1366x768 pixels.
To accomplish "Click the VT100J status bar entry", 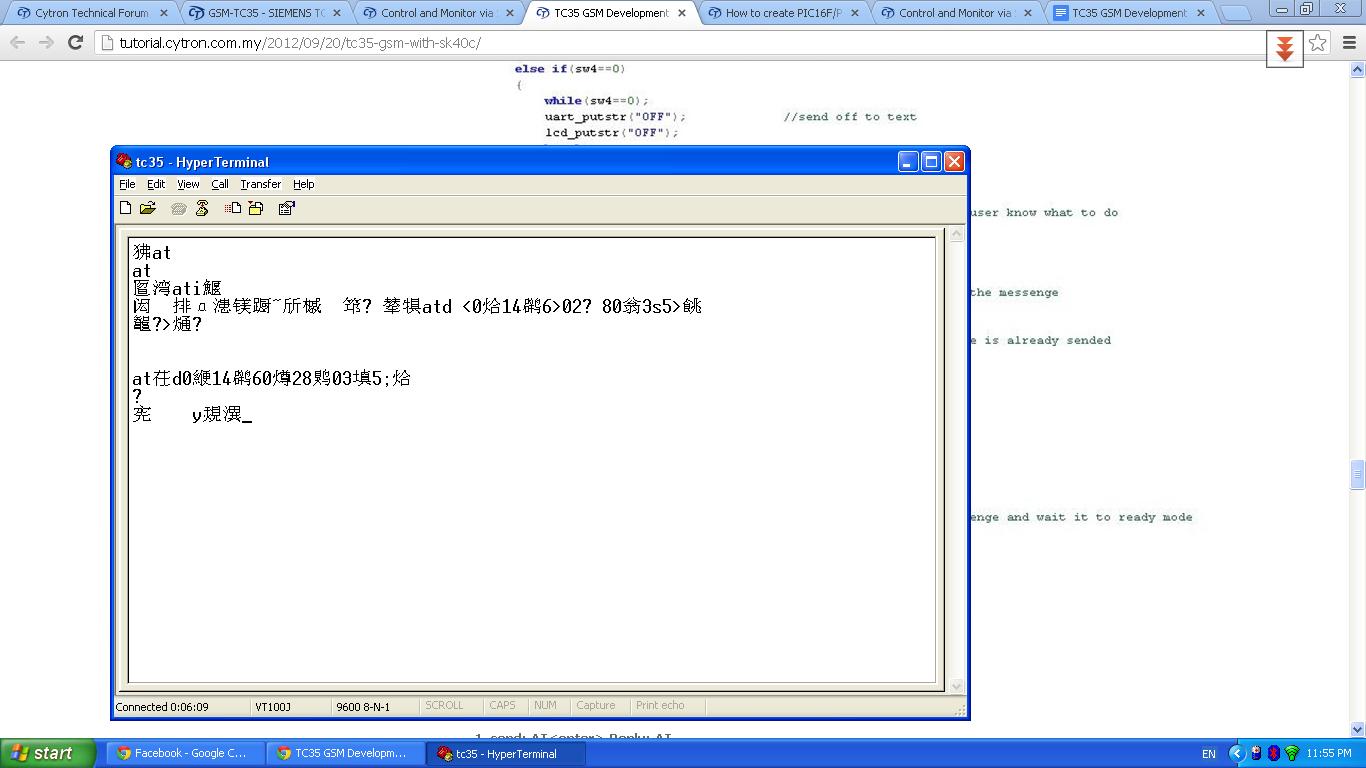I will coord(273,706).
